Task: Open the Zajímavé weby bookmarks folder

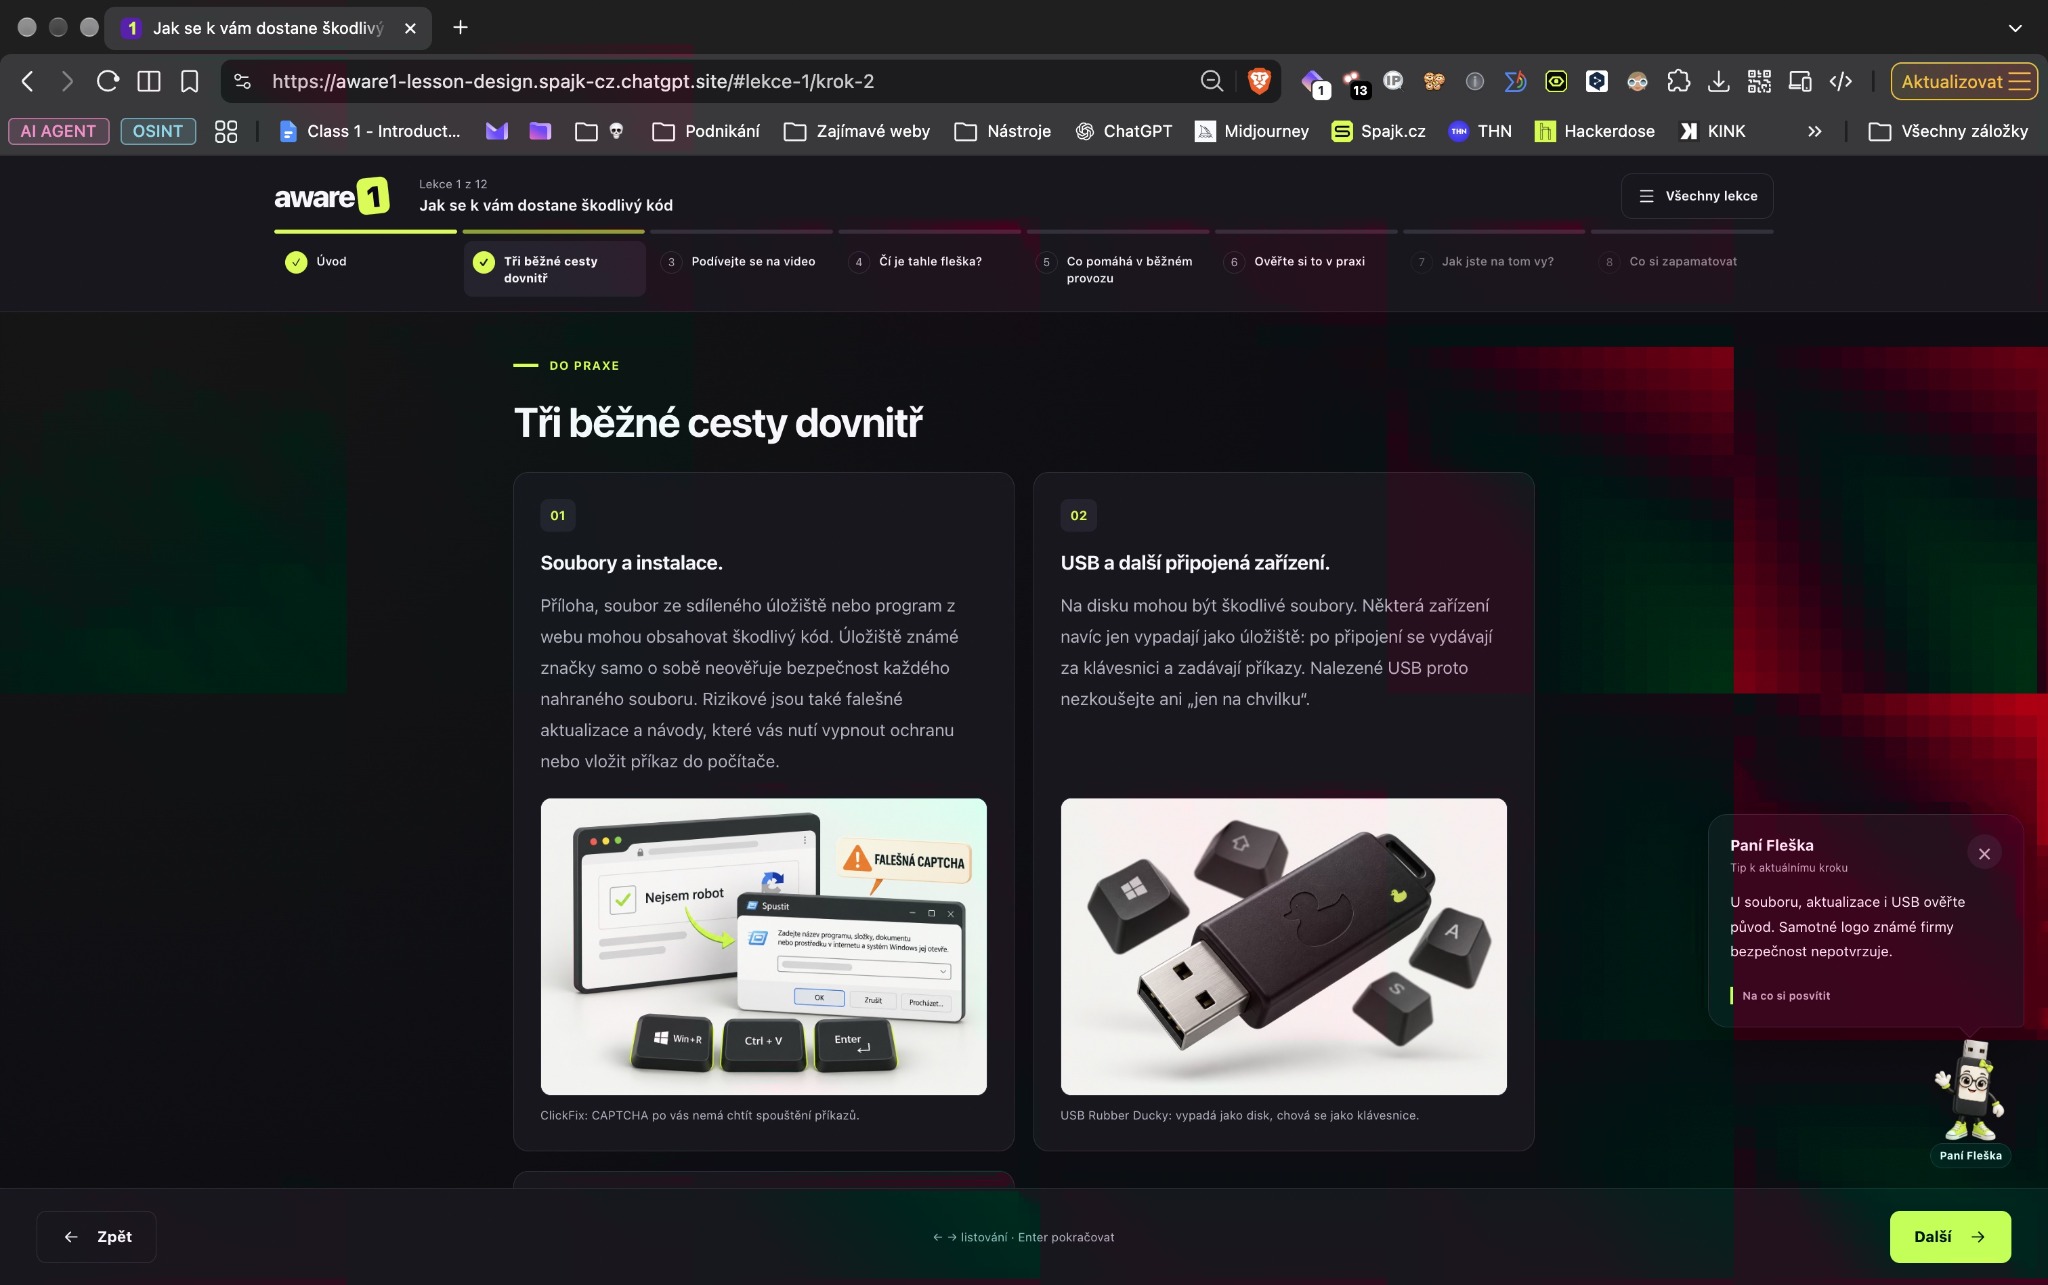Action: click(857, 131)
